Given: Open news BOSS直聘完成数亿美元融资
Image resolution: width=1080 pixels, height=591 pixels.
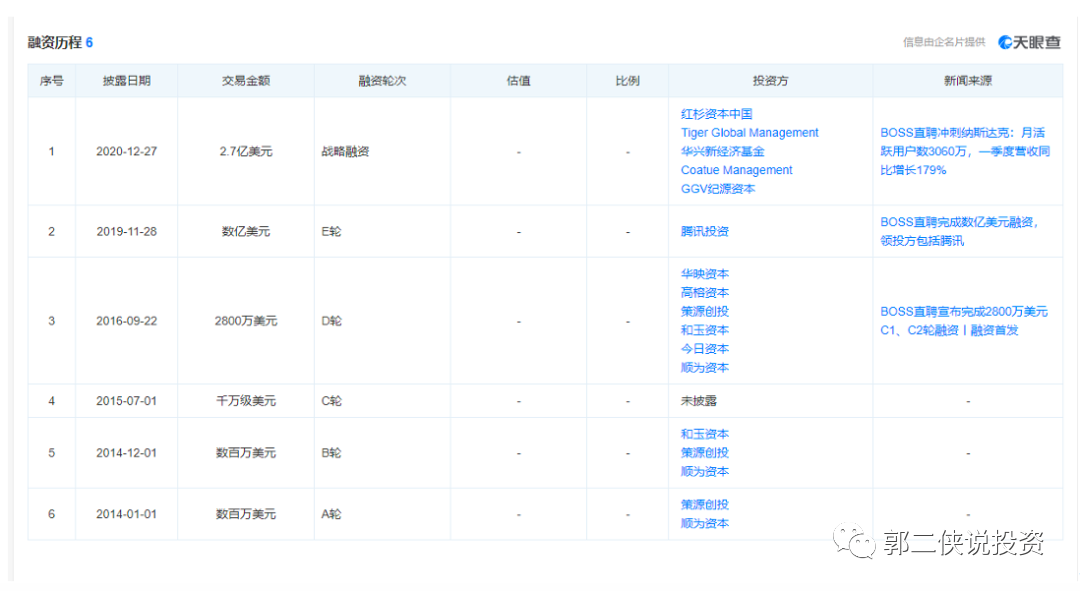Looking at the screenshot, I should 959,231.
